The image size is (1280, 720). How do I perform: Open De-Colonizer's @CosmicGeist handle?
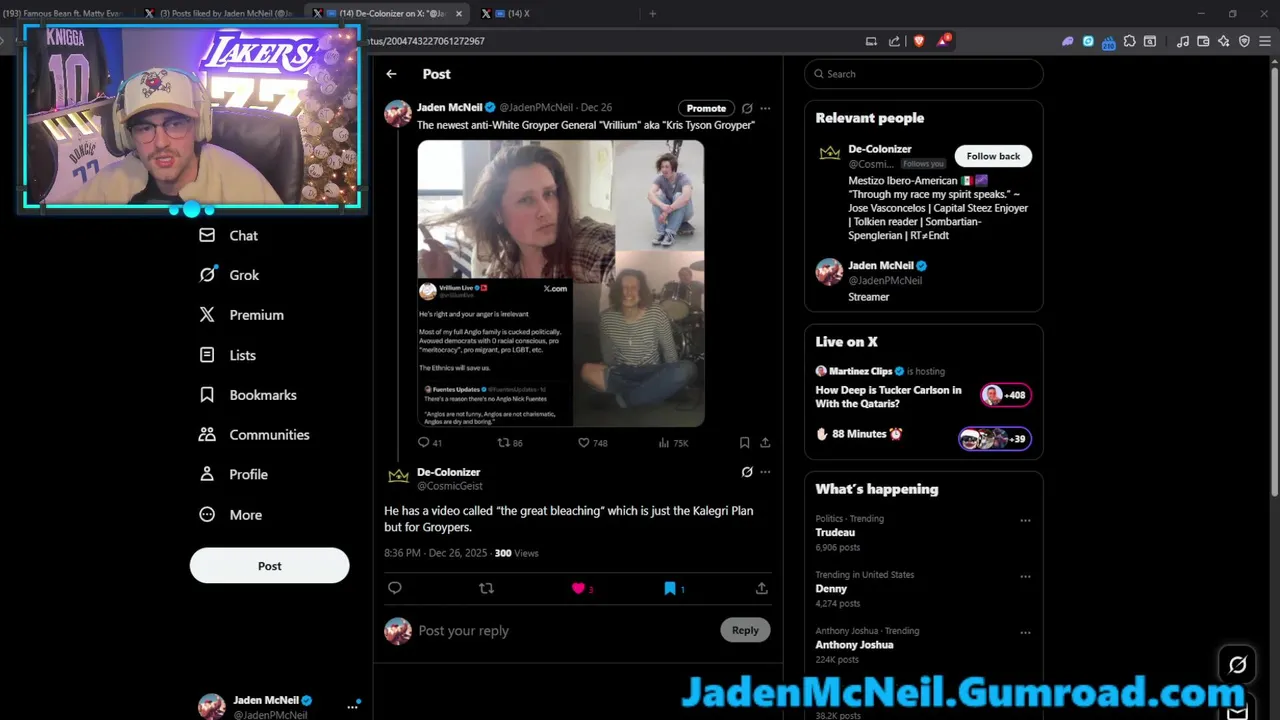[x=450, y=486]
